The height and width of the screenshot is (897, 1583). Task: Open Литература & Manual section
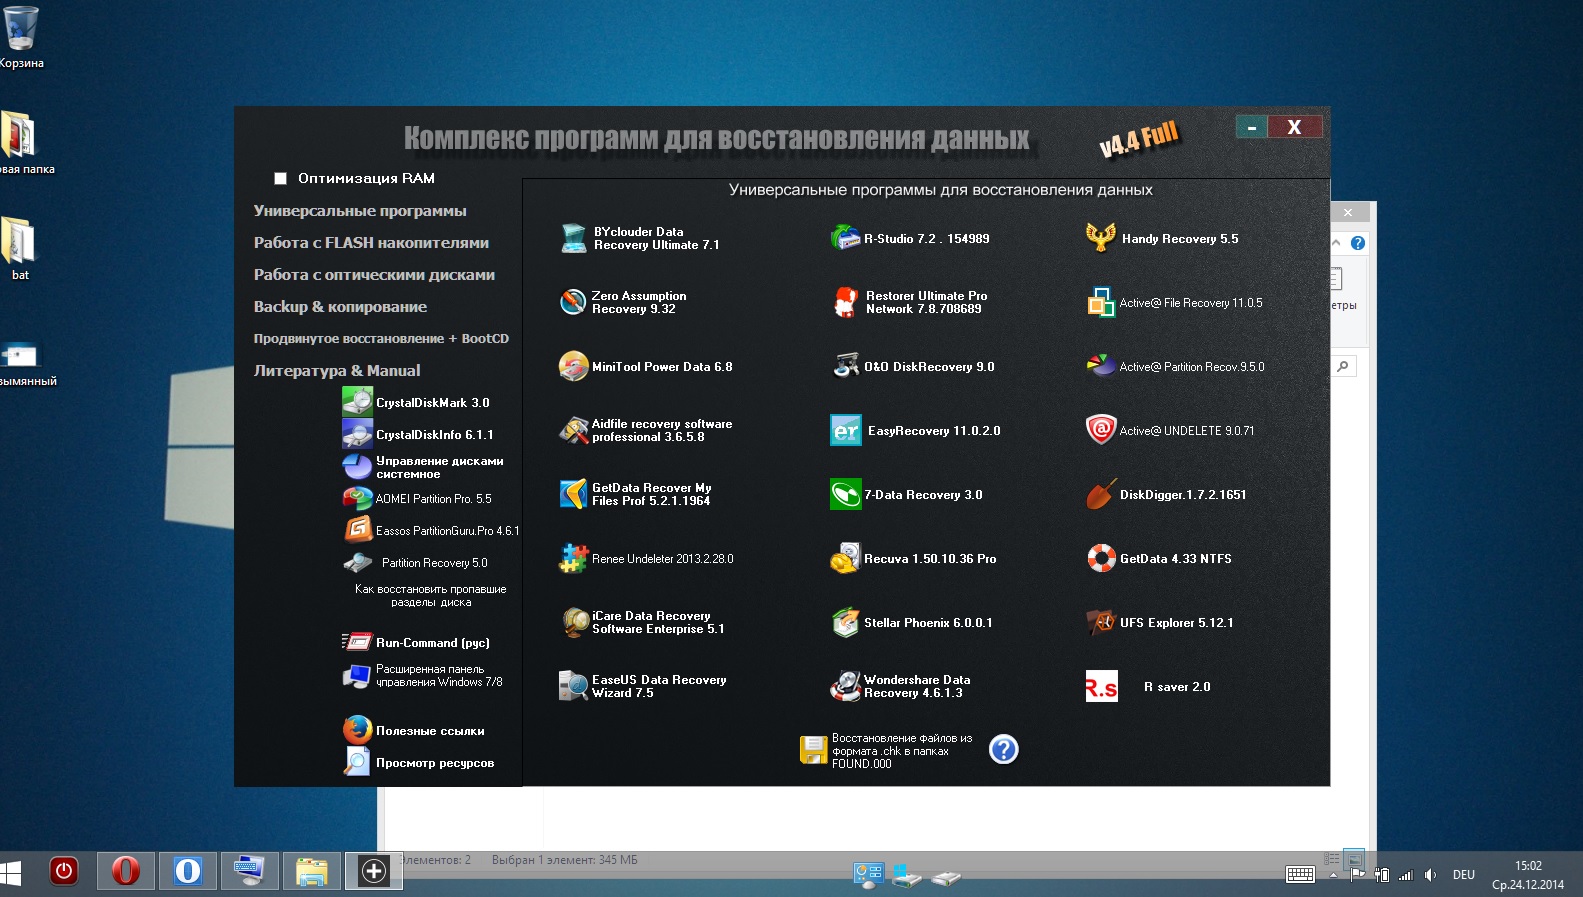pos(337,371)
